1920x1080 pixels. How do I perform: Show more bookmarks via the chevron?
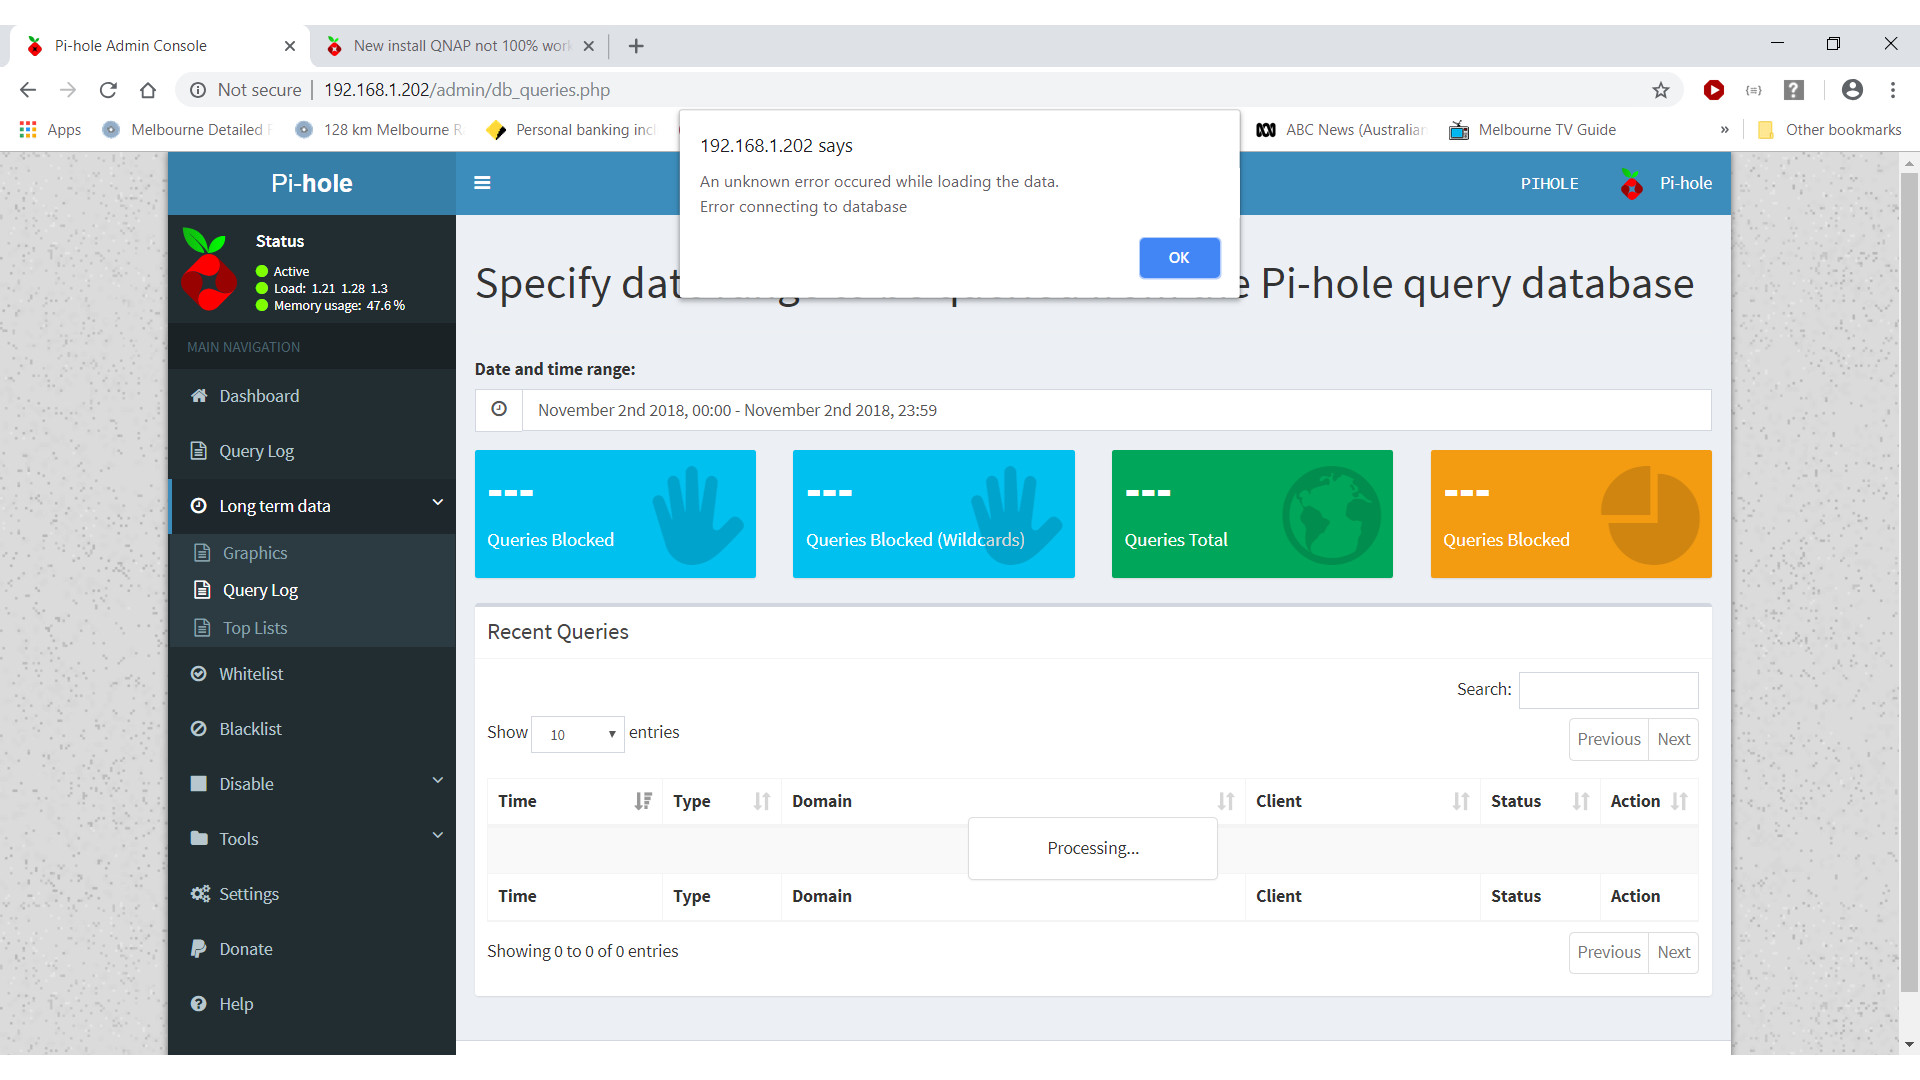[x=1724, y=130]
